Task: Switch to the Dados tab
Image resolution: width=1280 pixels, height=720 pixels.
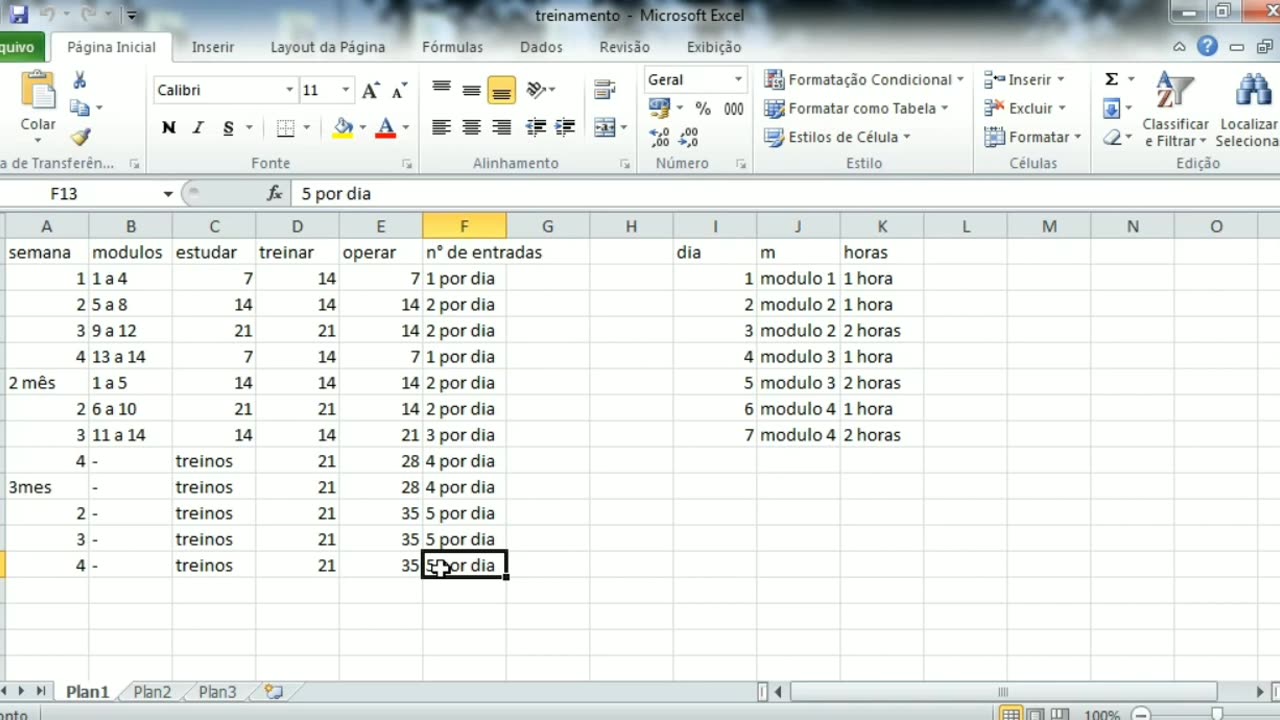Action: coord(541,47)
